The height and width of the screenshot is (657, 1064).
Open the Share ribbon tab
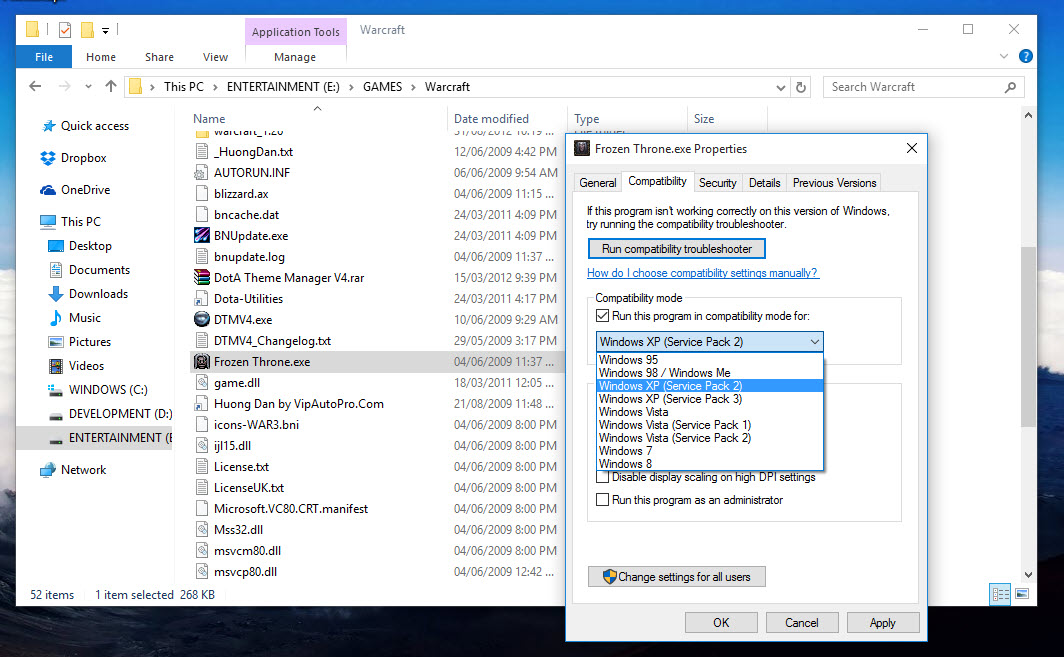(158, 57)
